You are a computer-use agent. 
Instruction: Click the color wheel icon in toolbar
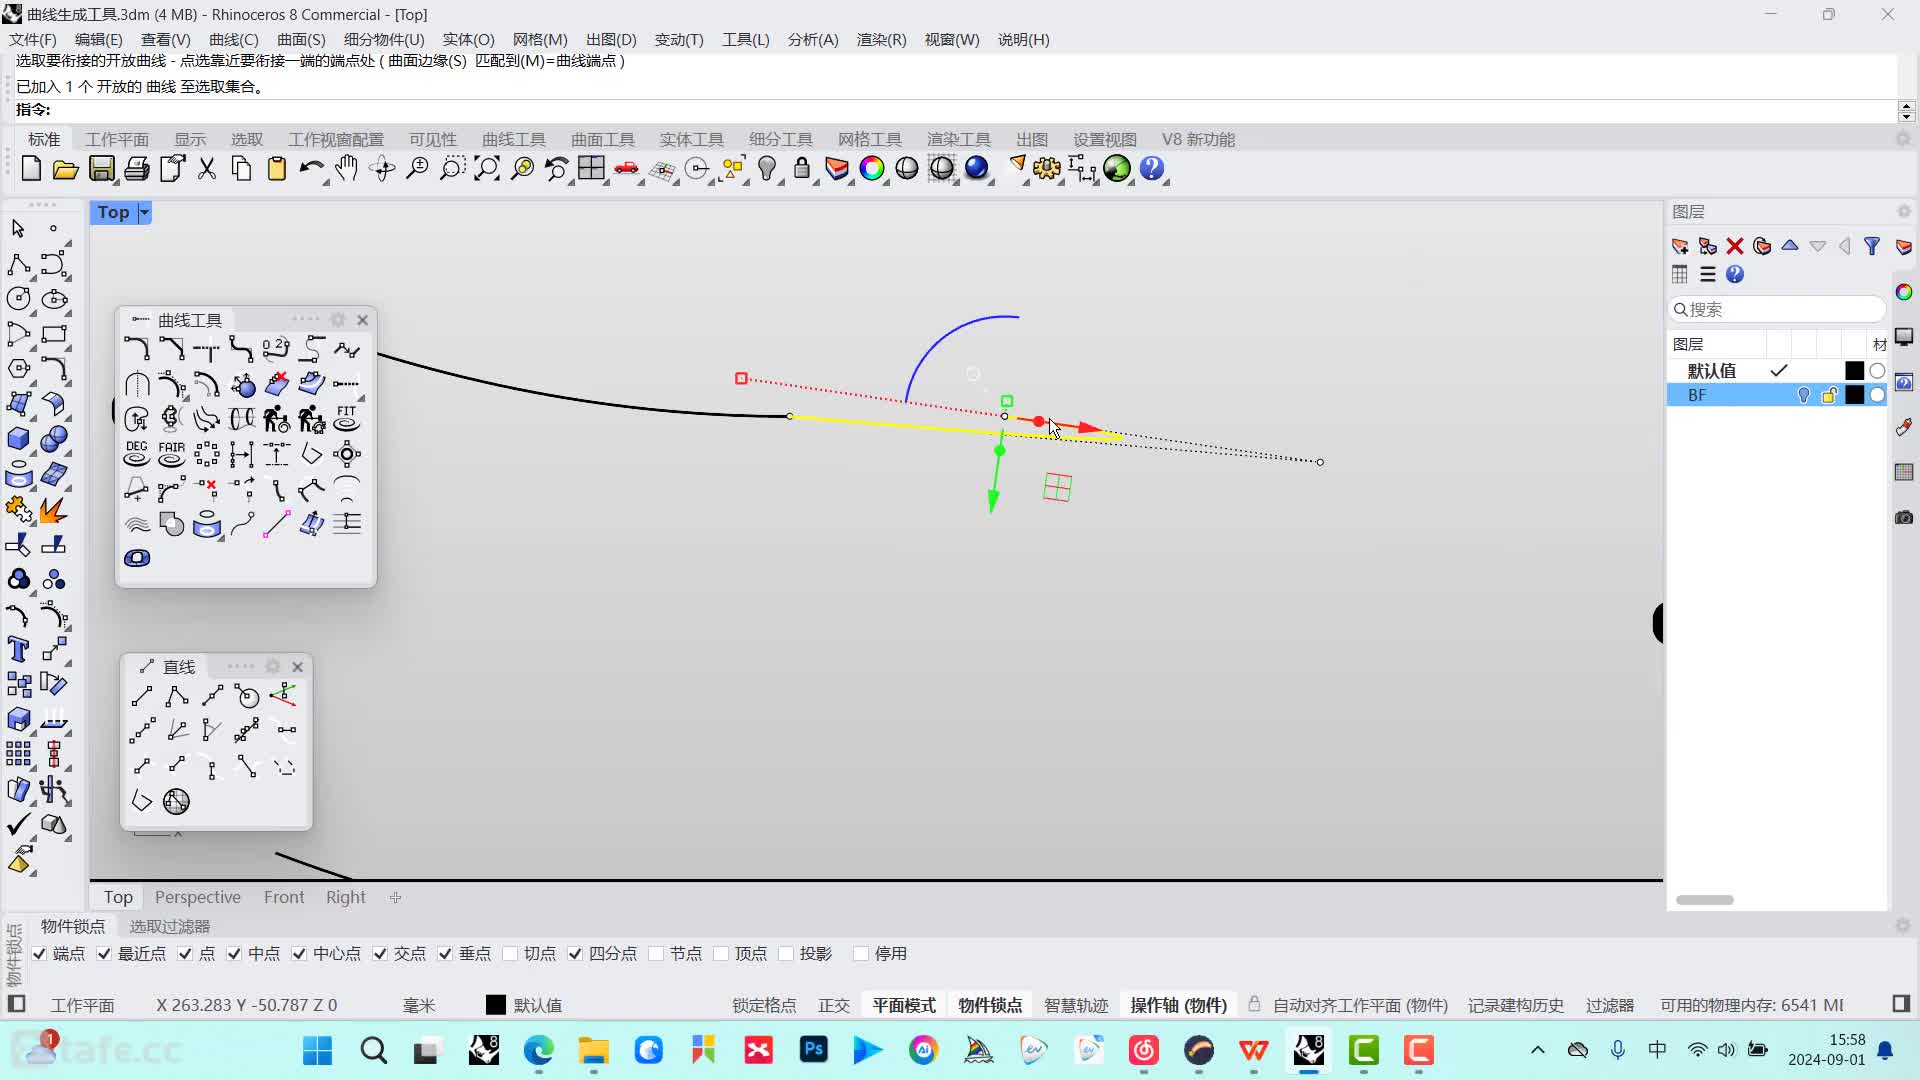pyautogui.click(x=872, y=169)
